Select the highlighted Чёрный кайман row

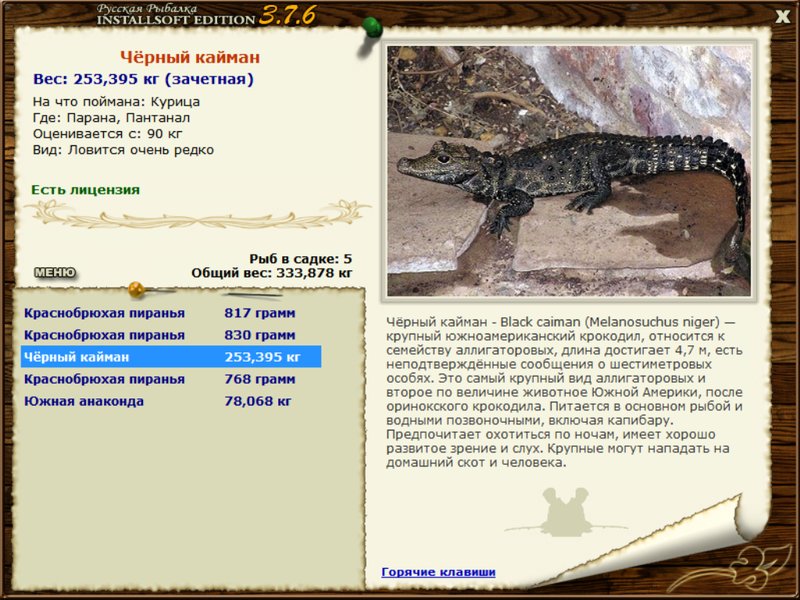tap(171, 357)
